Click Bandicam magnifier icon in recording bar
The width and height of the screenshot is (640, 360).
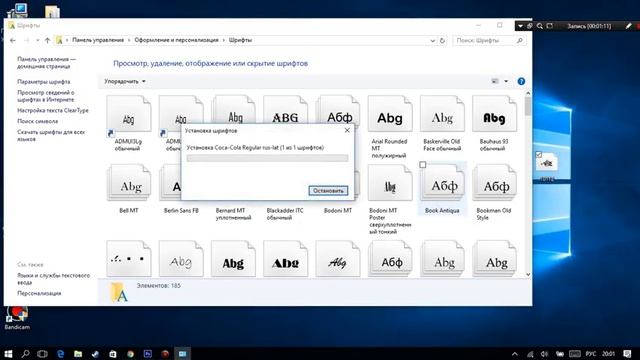[x=540, y=26]
